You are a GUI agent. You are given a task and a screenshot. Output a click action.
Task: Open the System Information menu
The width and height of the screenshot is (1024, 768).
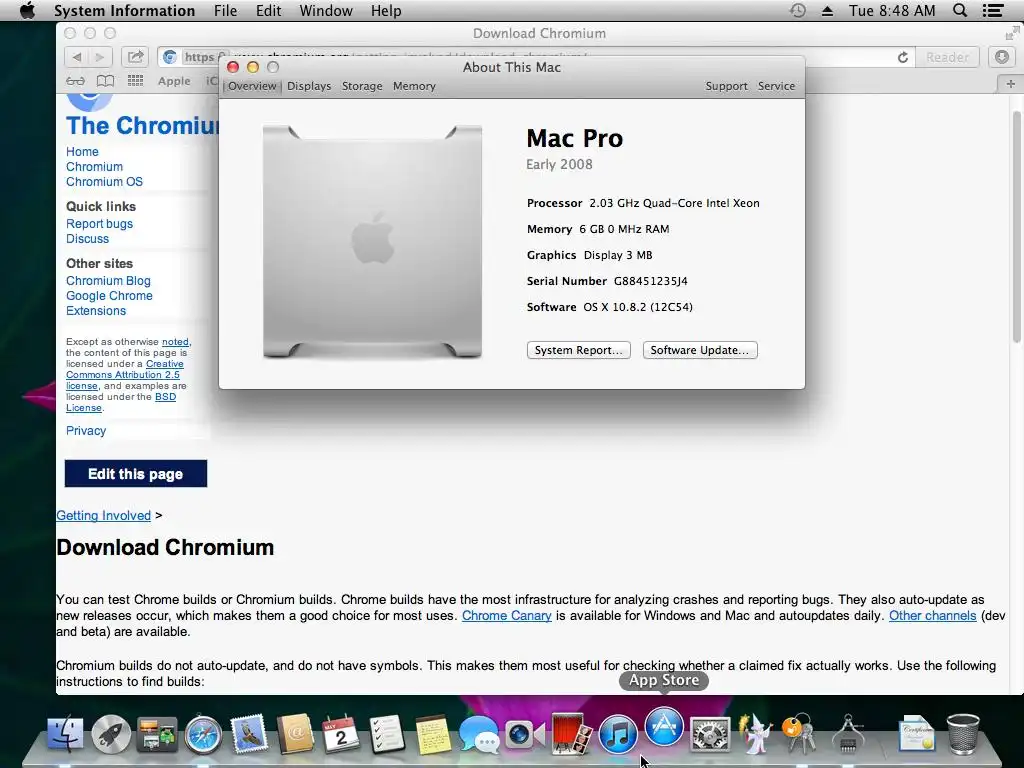pos(124,11)
